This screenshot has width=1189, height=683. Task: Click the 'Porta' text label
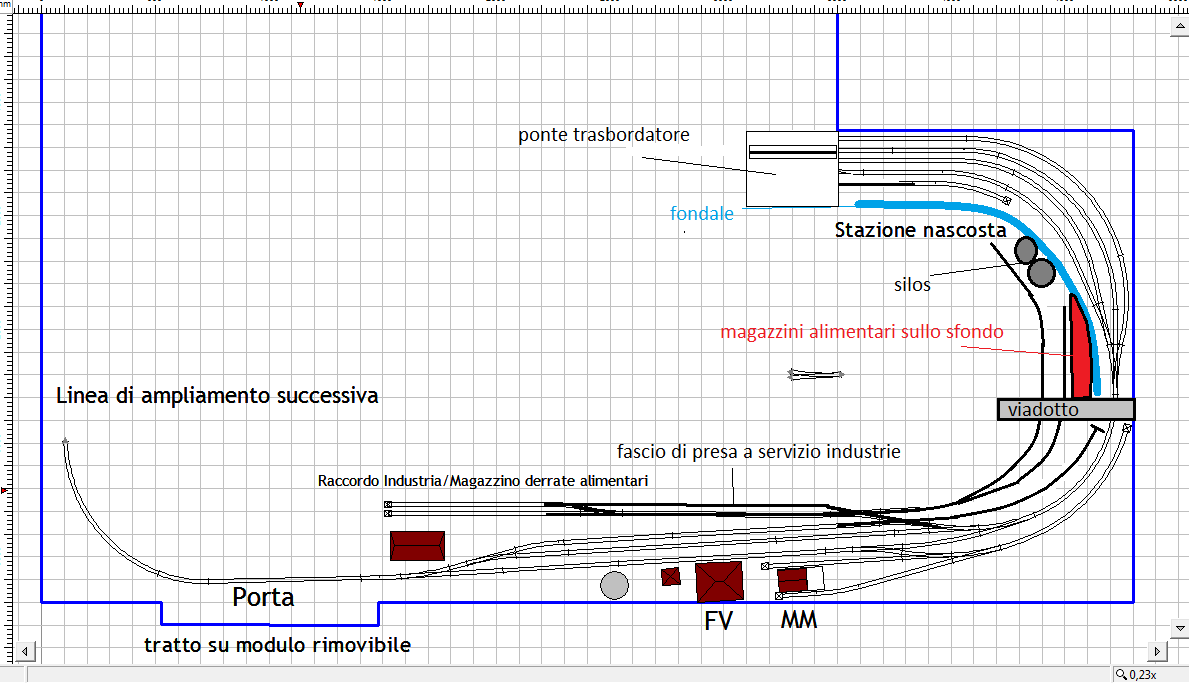(263, 598)
